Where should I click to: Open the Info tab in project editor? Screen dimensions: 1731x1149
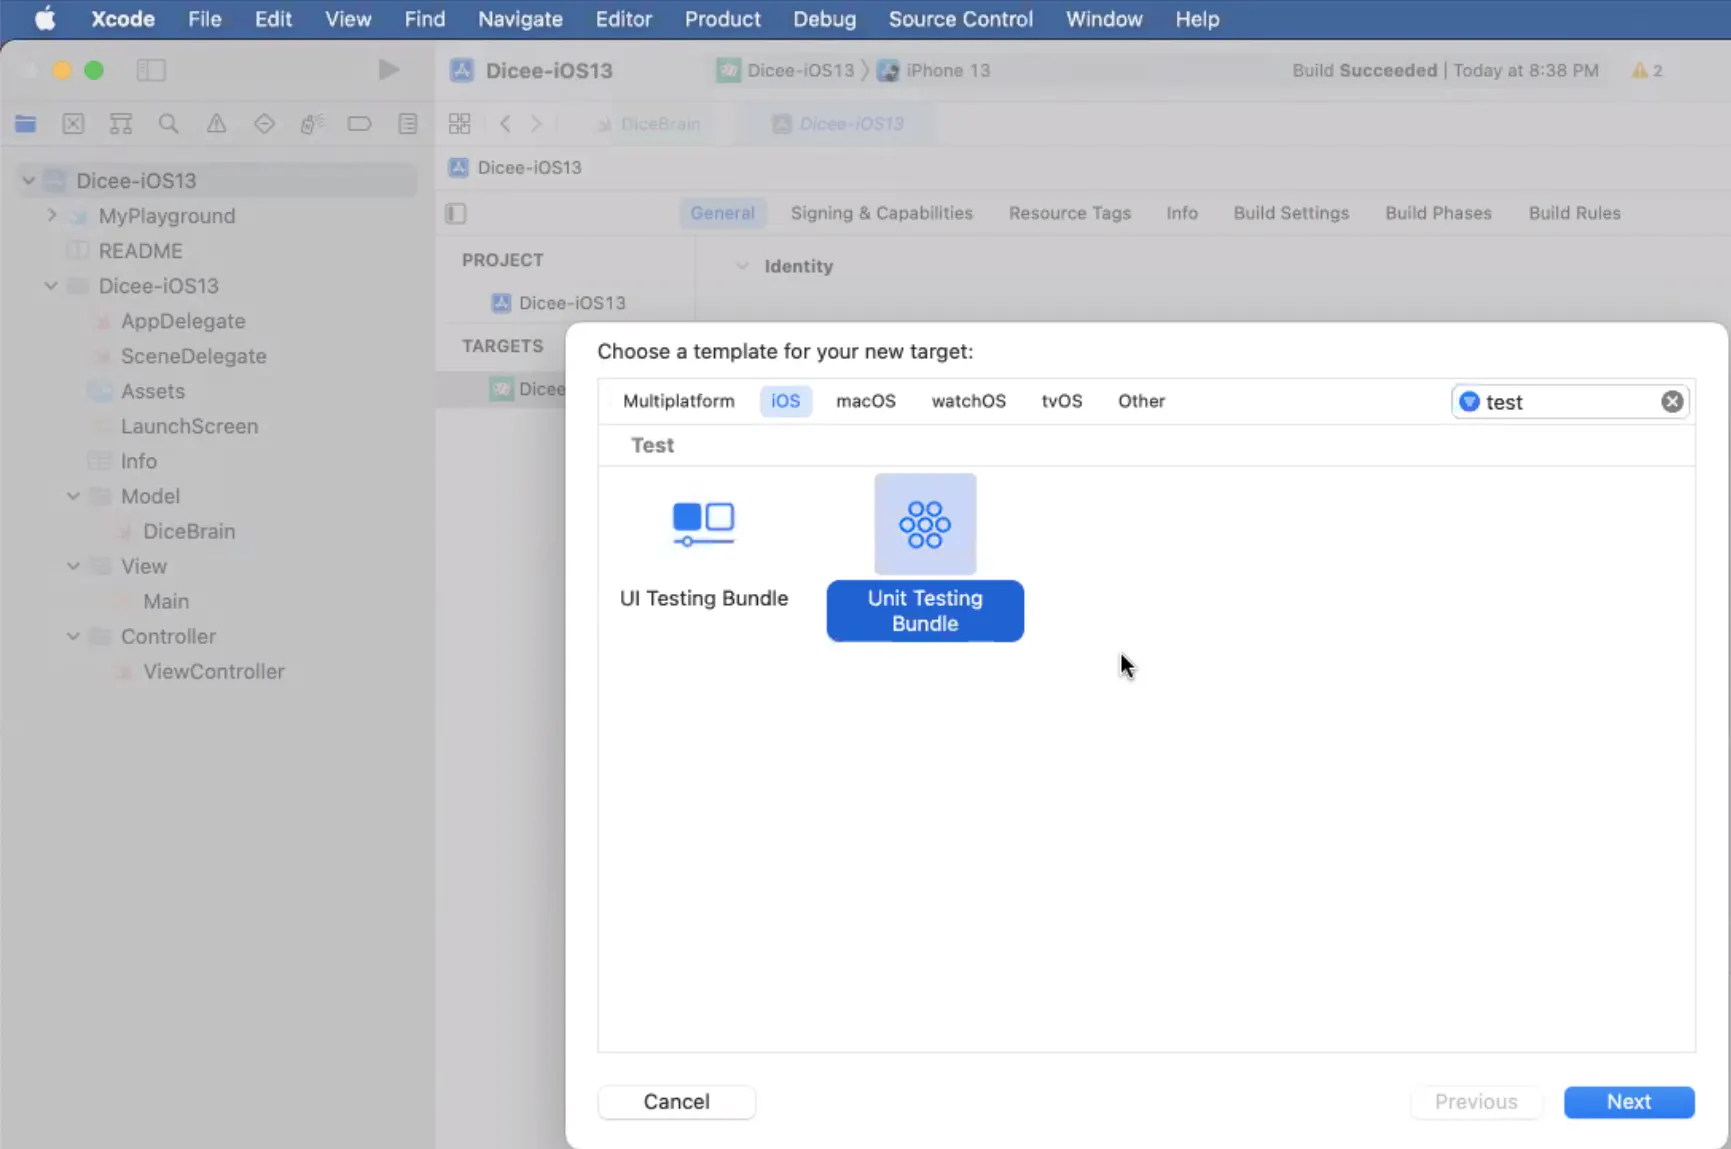coord(1182,213)
